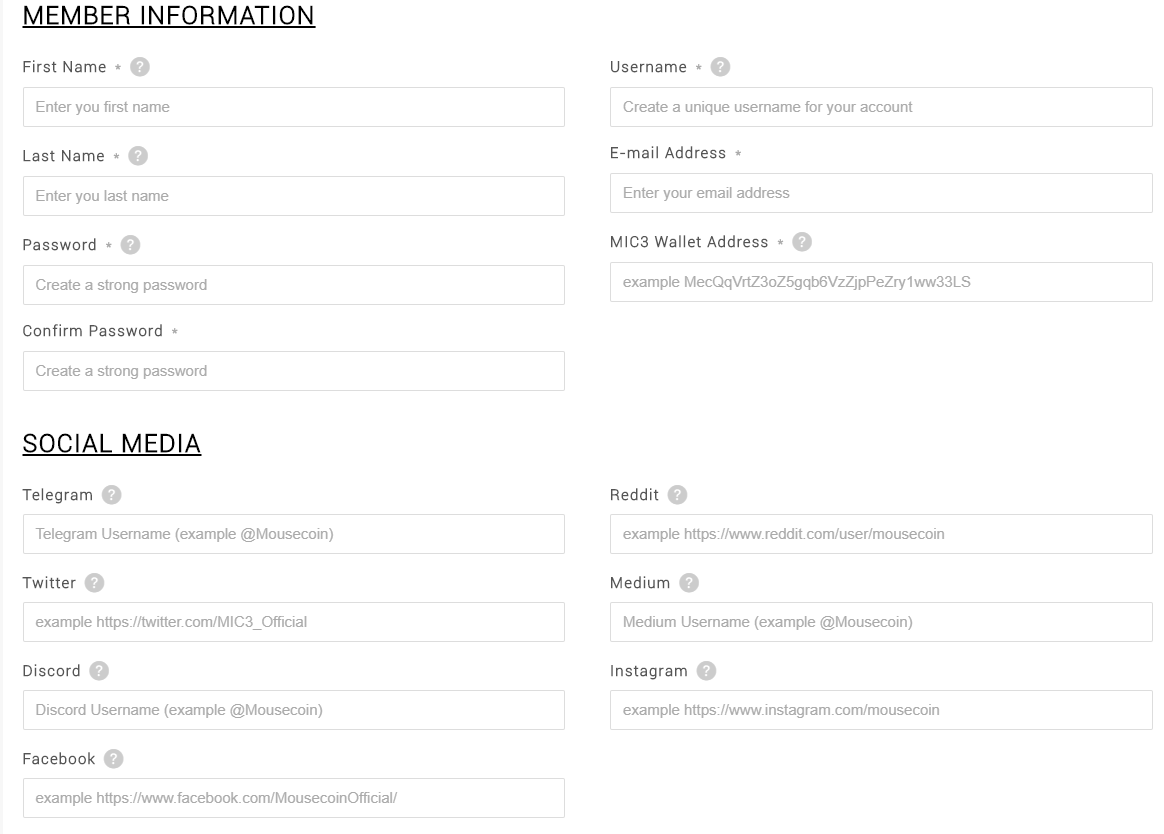Image resolution: width=1164 pixels, height=834 pixels.
Task: Click the Instagram help icon
Action: click(707, 671)
